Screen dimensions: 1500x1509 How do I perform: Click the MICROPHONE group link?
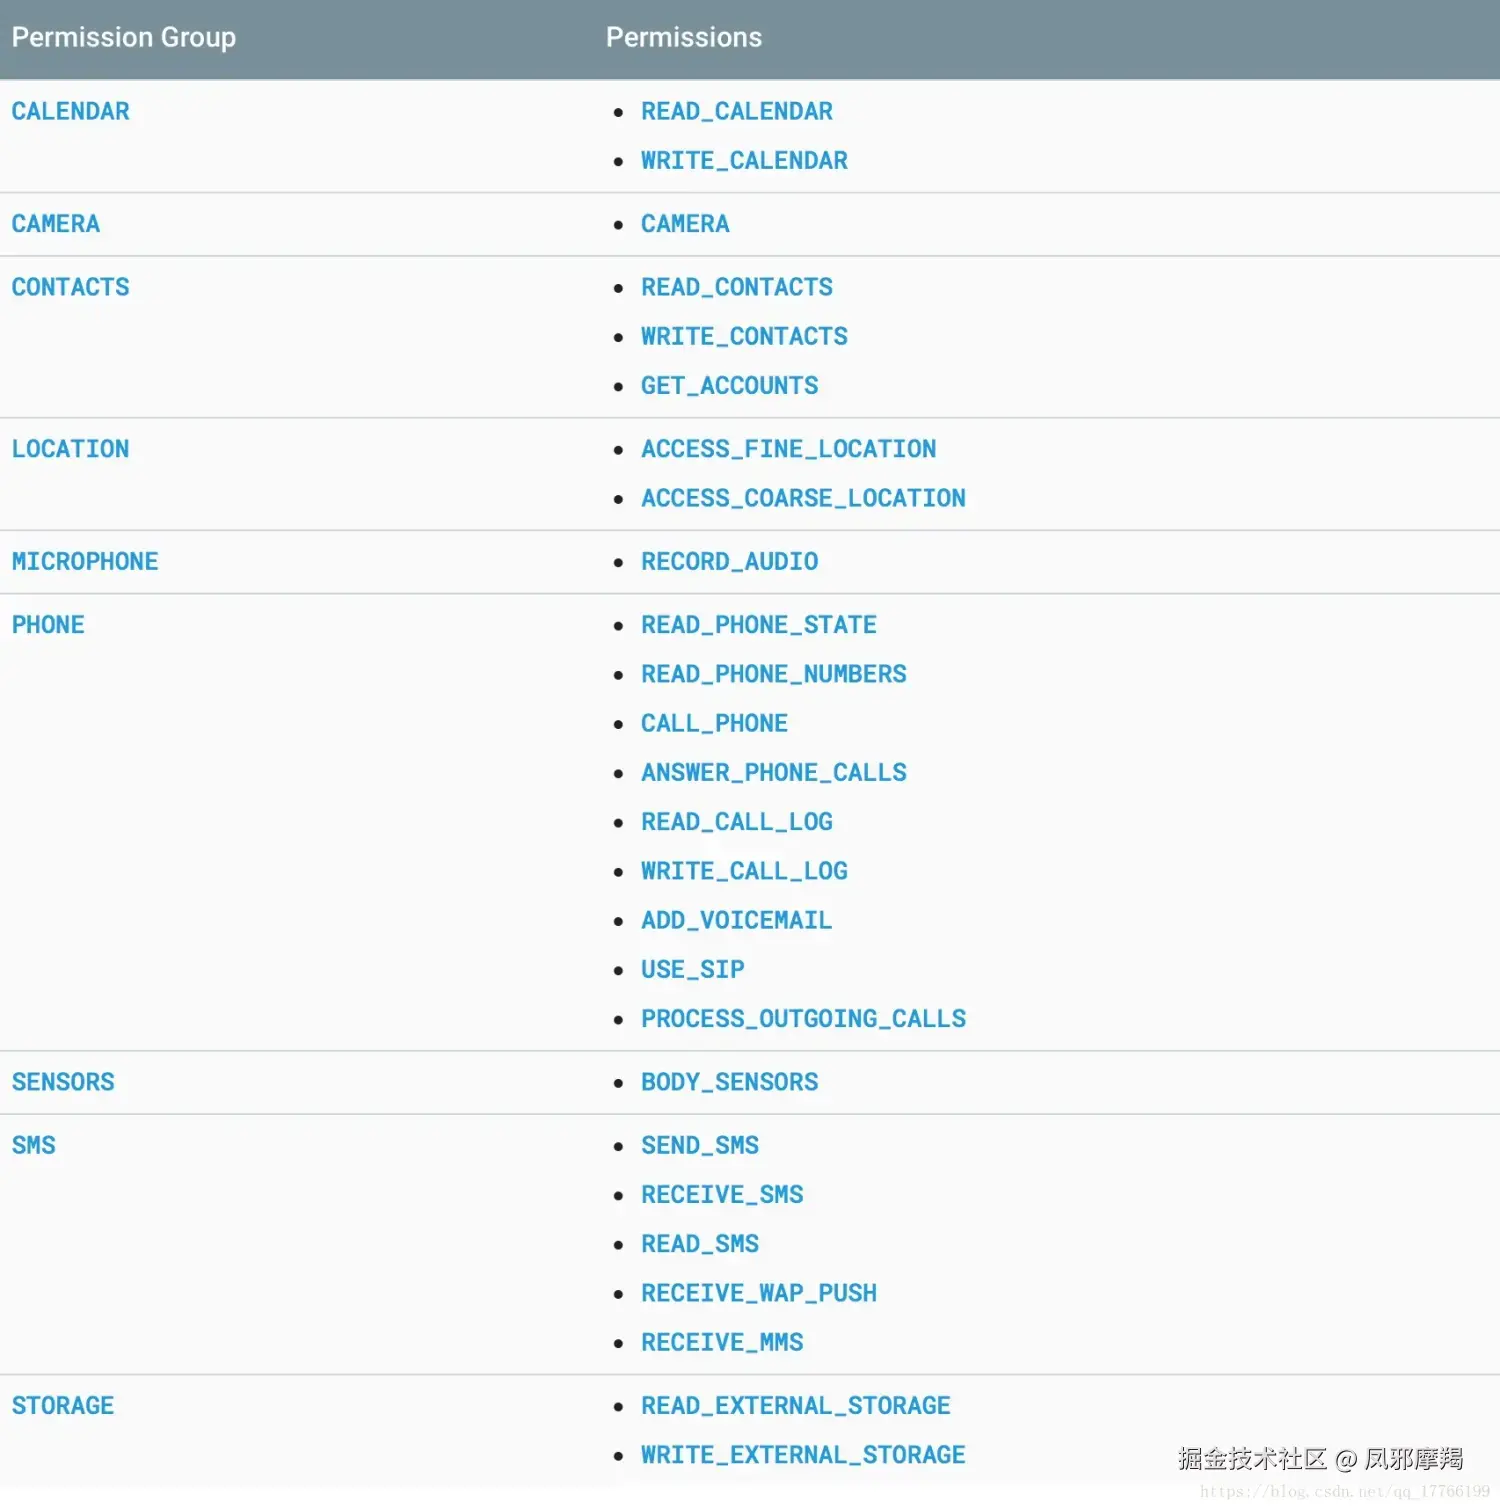tap(85, 561)
